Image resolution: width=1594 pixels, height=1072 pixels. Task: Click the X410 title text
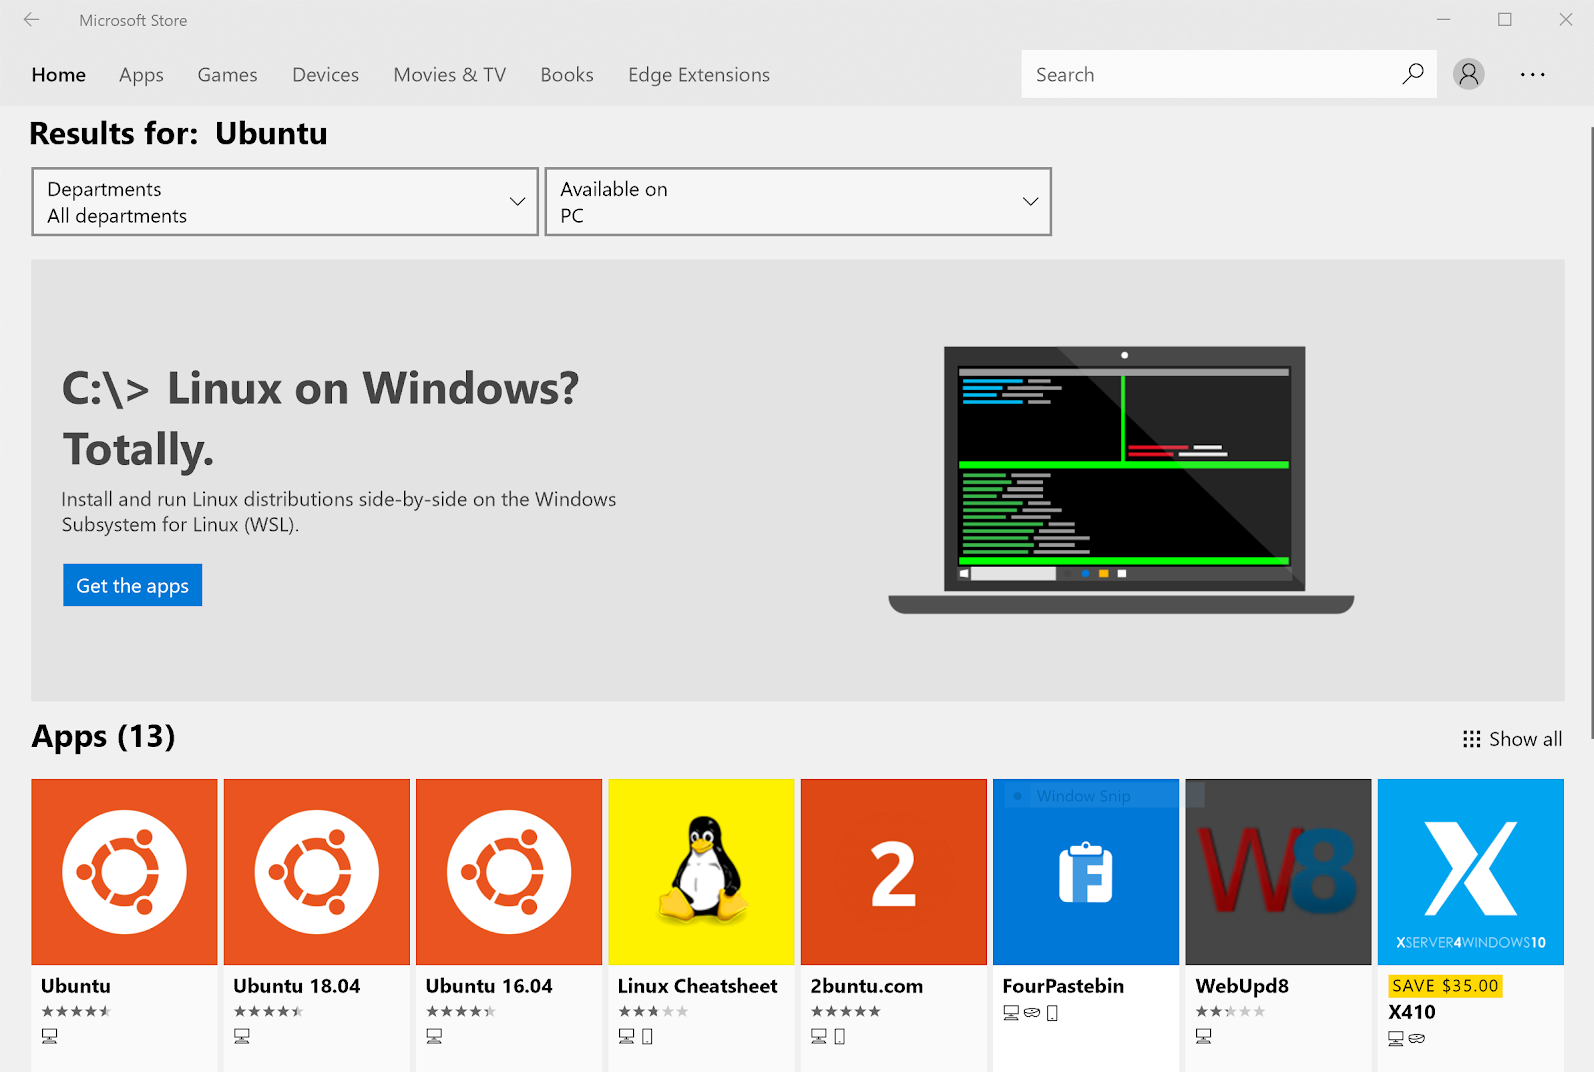click(1412, 1012)
